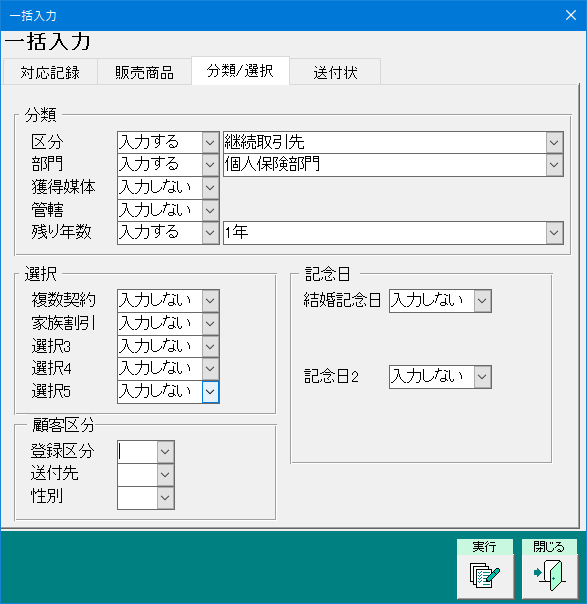Click the 登録区分 input field
The width and height of the screenshot is (587, 604).
(x=138, y=452)
